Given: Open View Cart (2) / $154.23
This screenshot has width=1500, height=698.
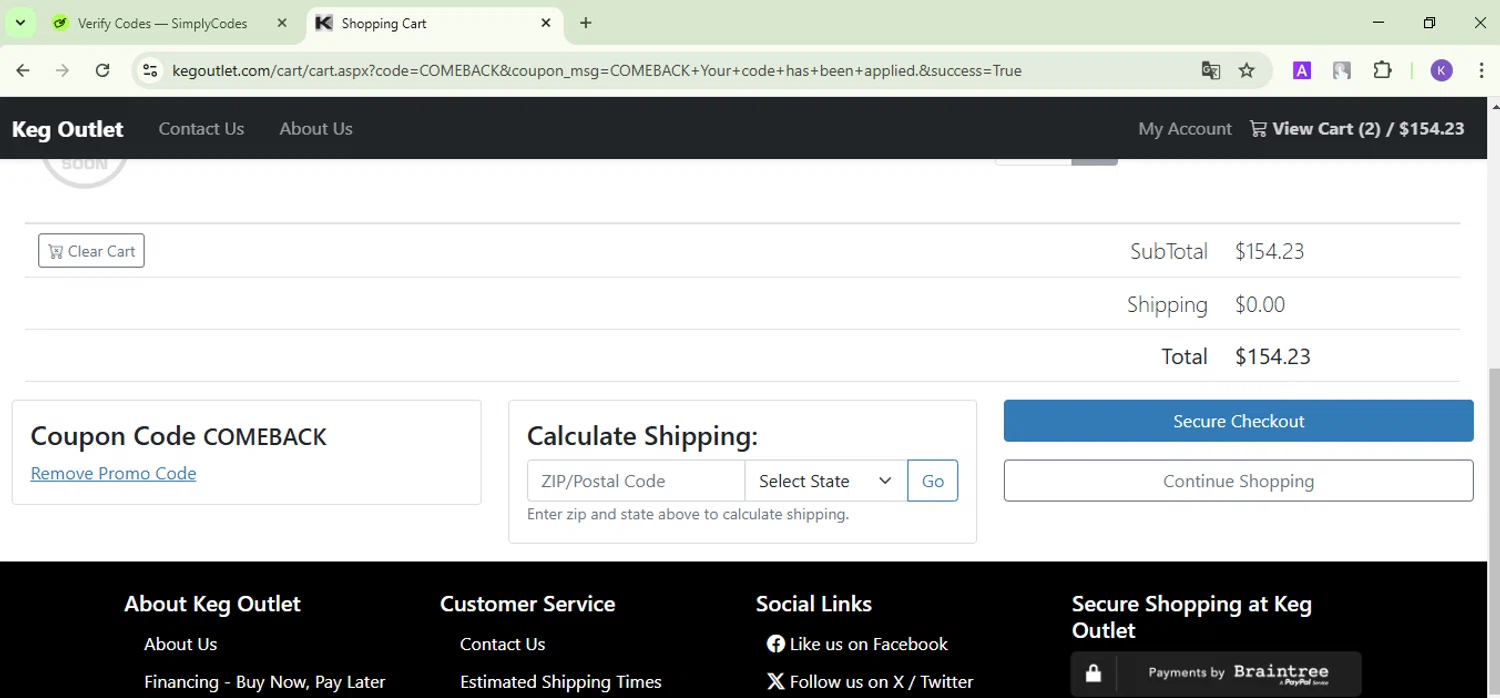Looking at the screenshot, I should point(1357,129).
